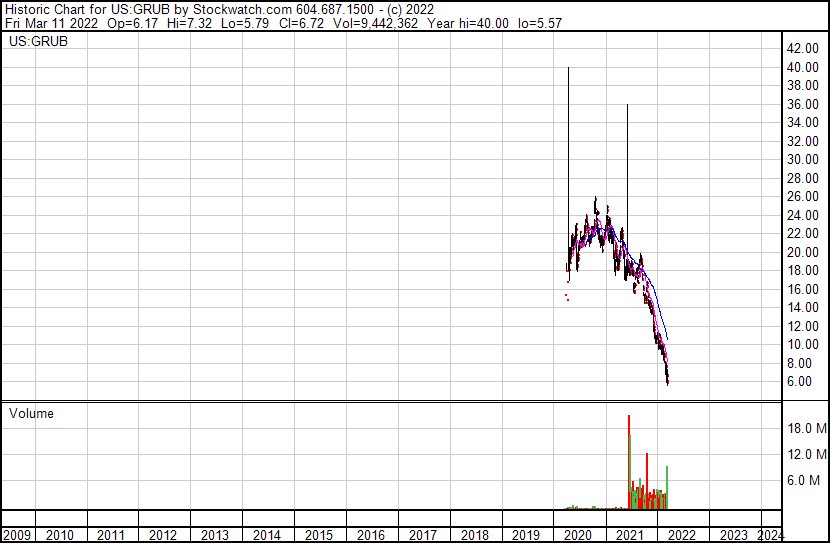Select the low value 'Lo=5.79'
The width and height of the screenshot is (830, 543).
click(245, 23)
